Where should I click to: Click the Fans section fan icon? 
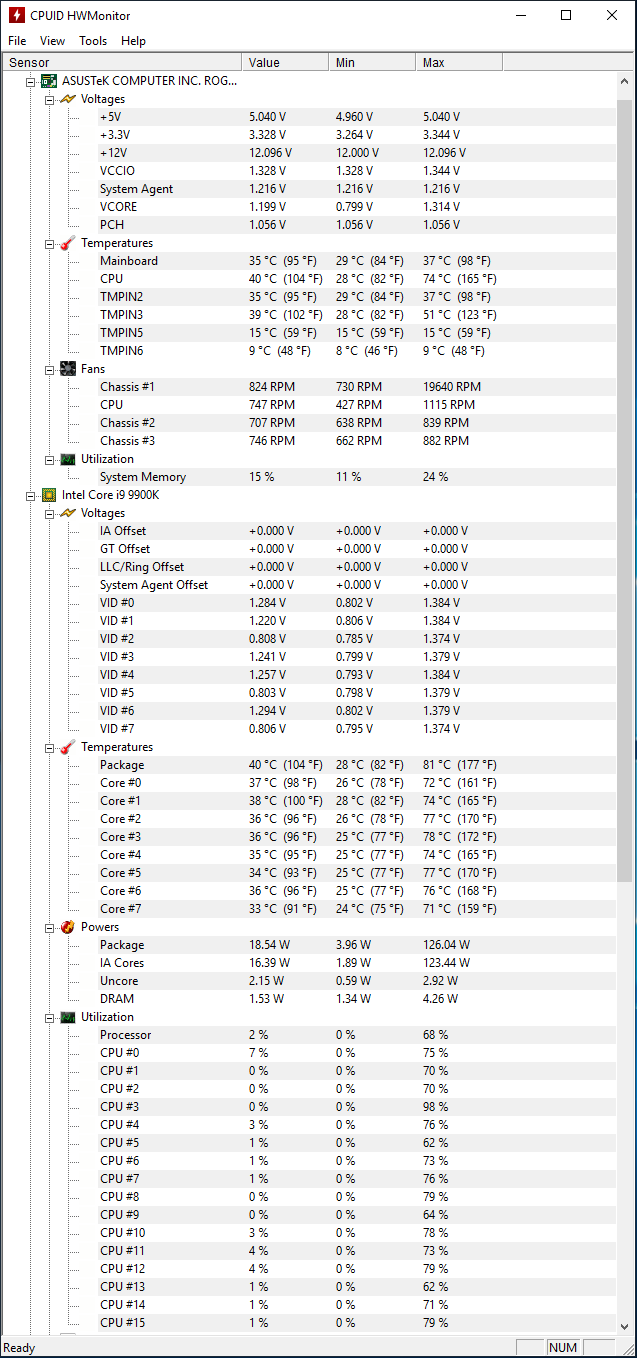(67, 369)
